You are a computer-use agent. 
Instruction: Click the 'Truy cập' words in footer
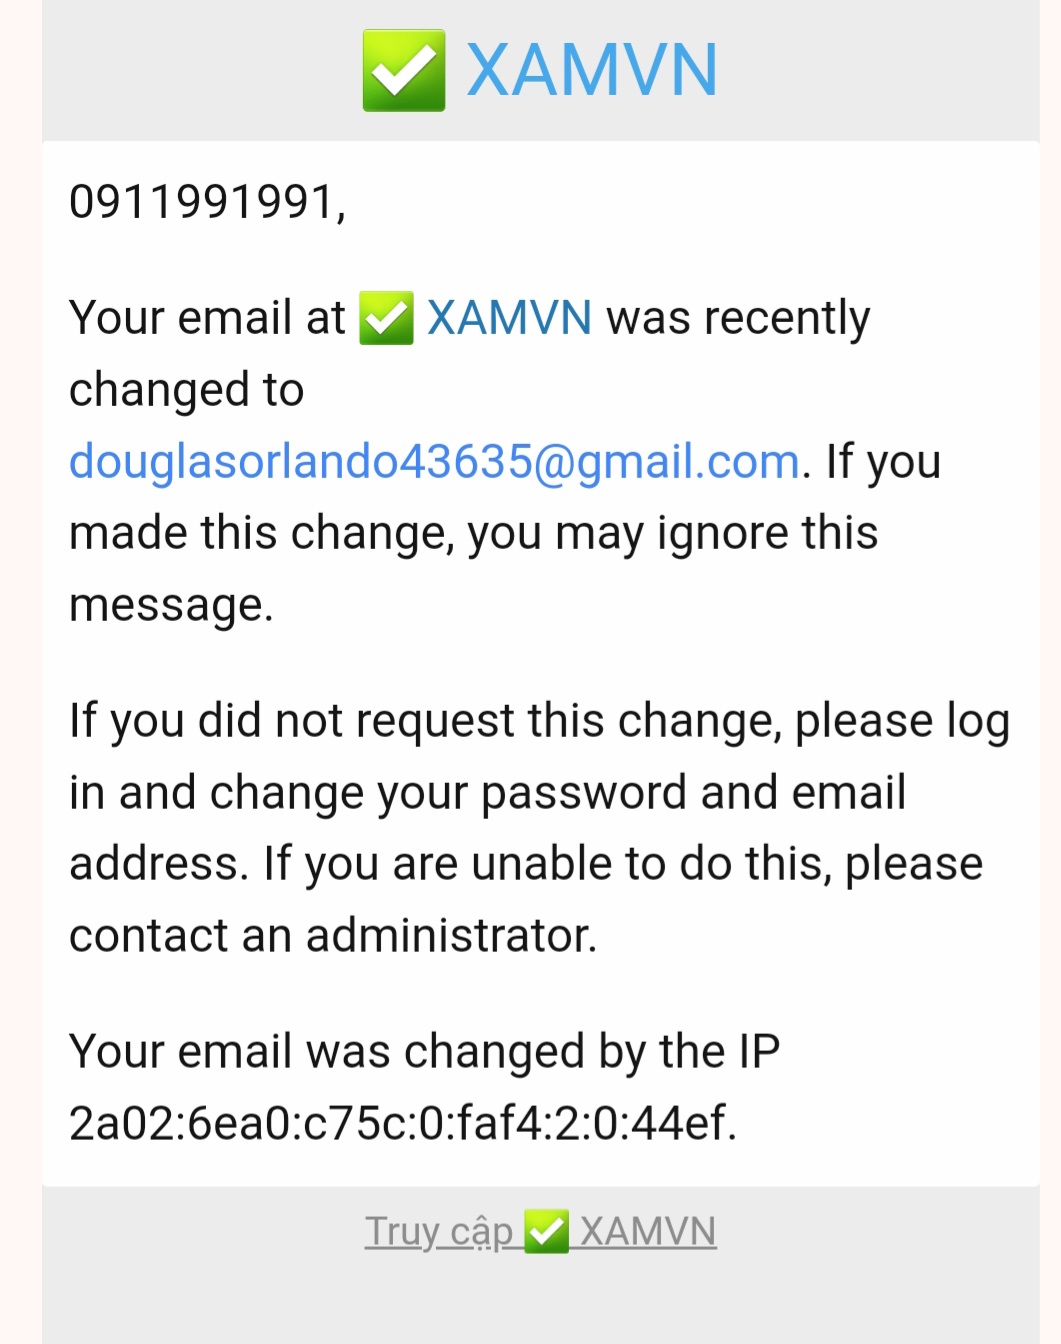coord(439,1233)
